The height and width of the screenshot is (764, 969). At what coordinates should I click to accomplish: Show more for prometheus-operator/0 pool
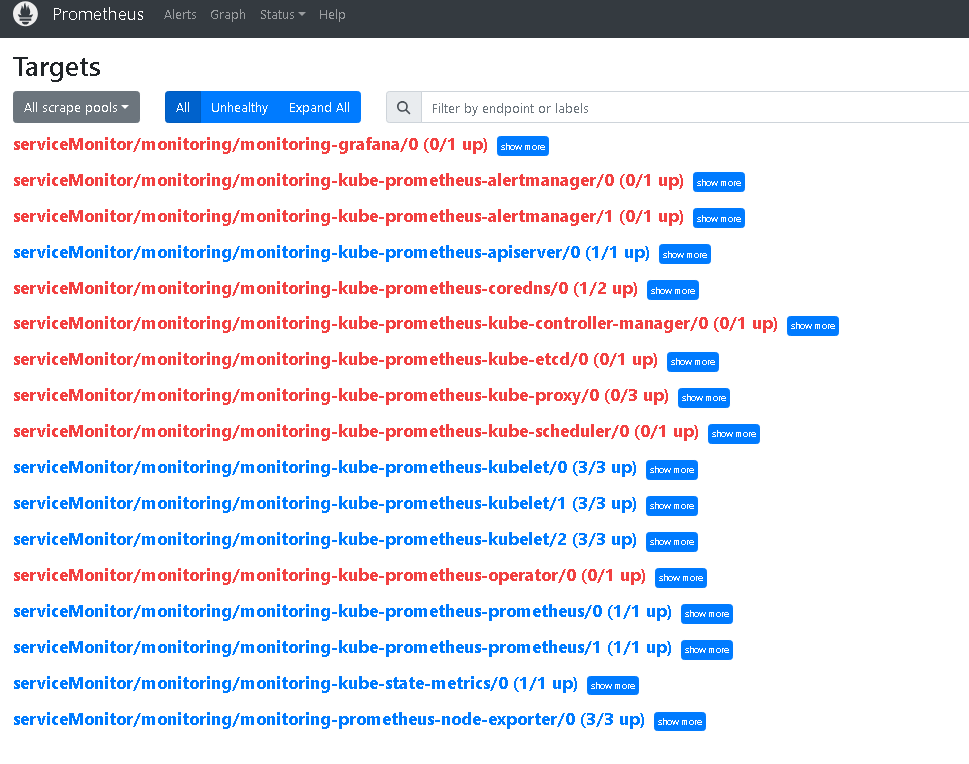pos(680,577)
